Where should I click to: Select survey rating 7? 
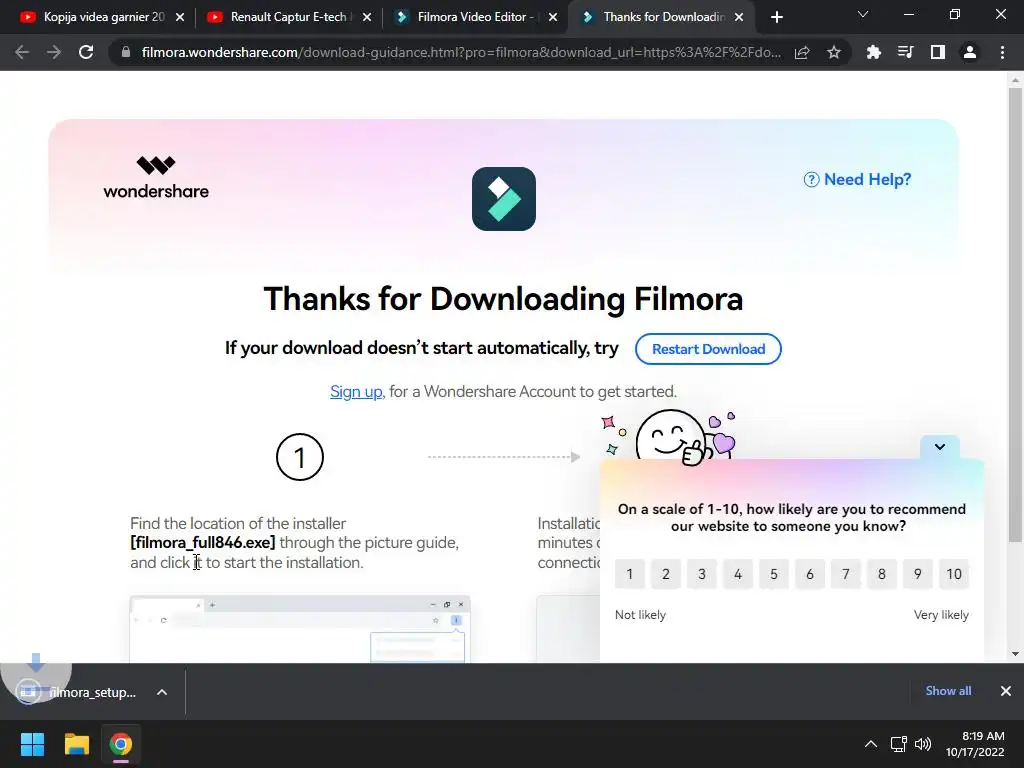pos(846,574)
